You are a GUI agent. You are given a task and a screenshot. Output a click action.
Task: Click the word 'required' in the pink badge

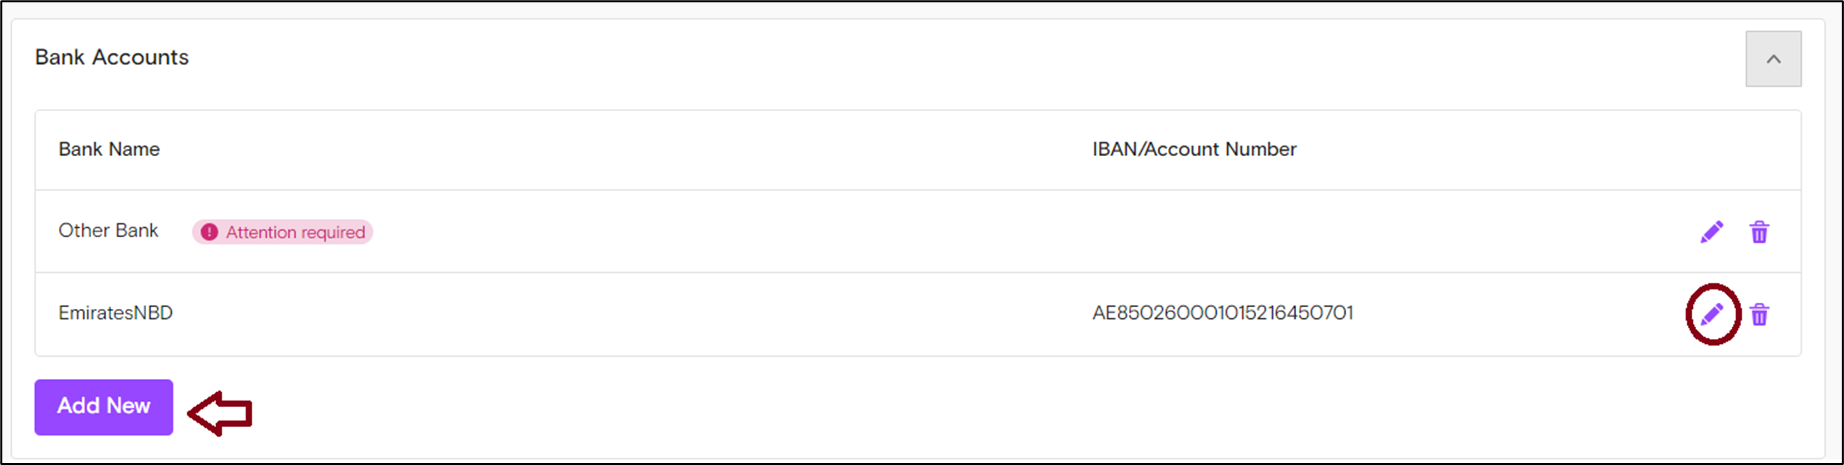tap(333, 232)
